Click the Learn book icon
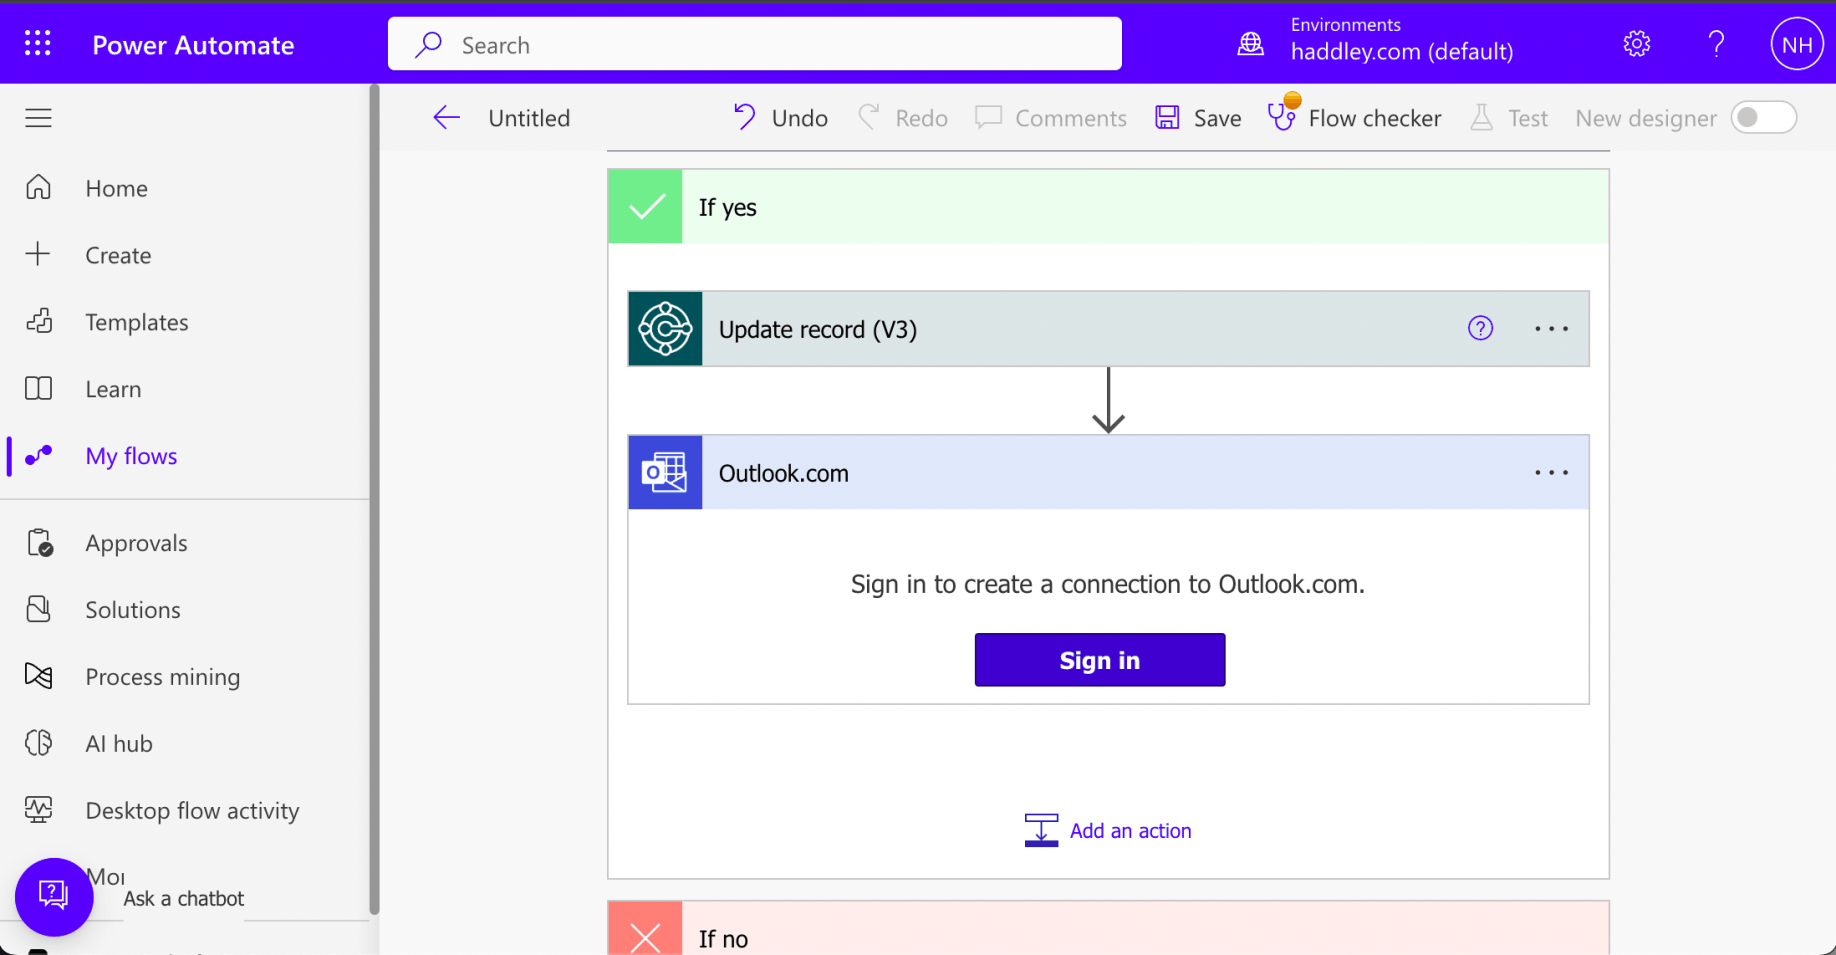The width and height of the screenshot is (1836, 955). pyautogui.click(x=38, y=388)
